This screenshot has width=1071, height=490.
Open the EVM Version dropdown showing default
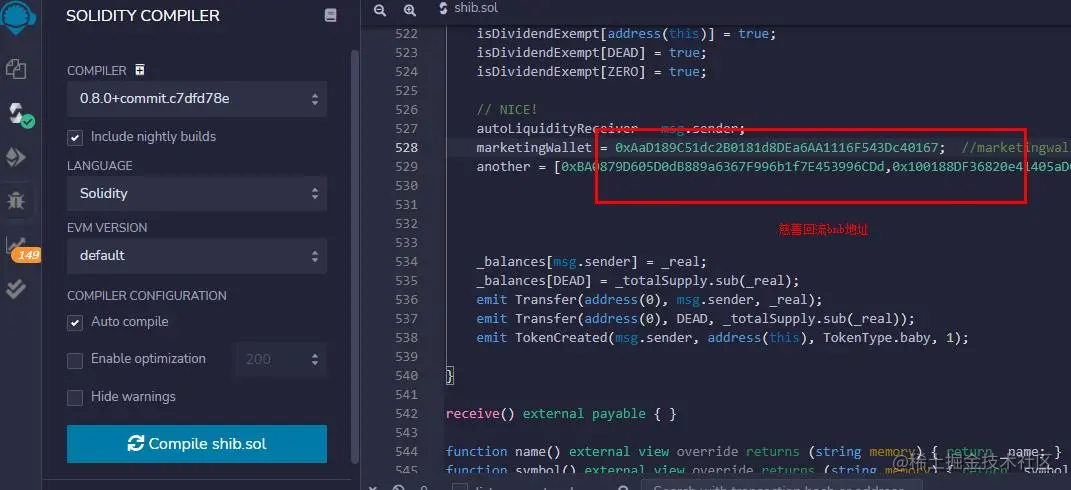pyautogui.click(x=197, y=256)
